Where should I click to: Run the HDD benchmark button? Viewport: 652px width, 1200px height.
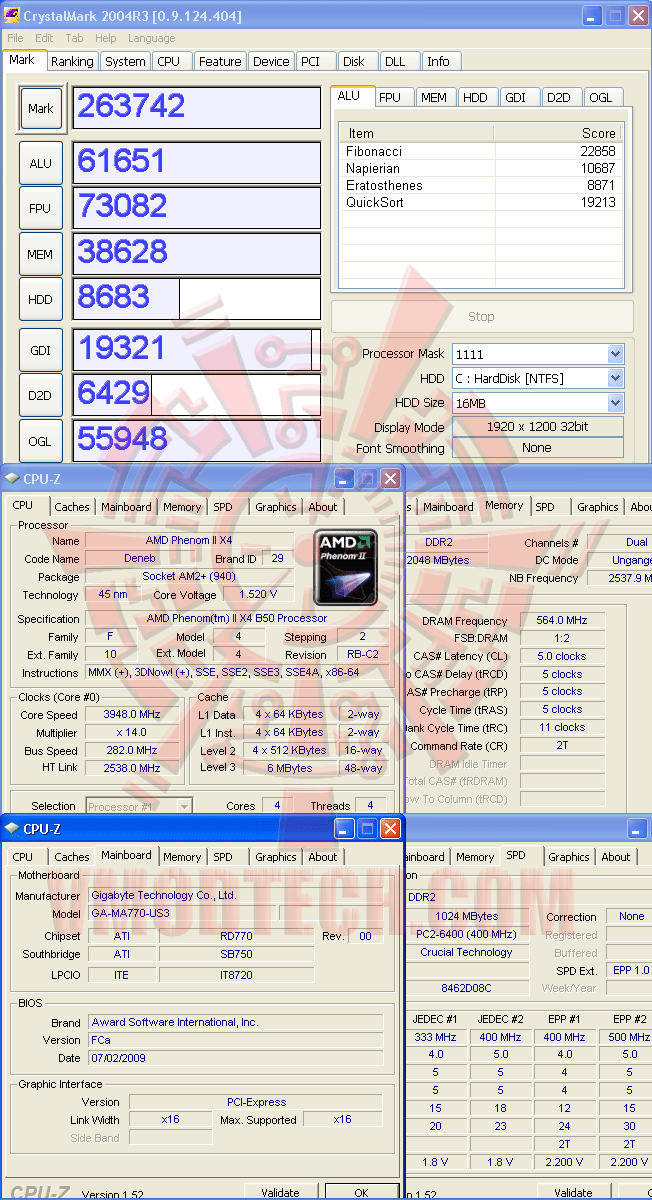click(x=41, y=300)
